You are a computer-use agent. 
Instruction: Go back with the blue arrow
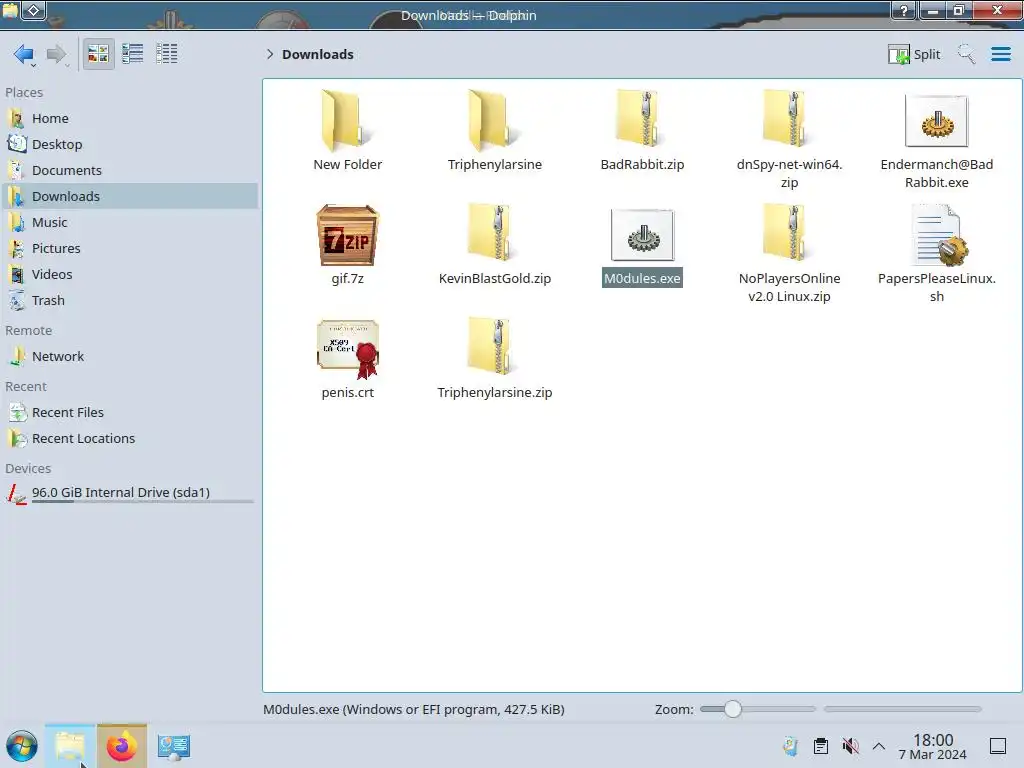coord(24,54)
